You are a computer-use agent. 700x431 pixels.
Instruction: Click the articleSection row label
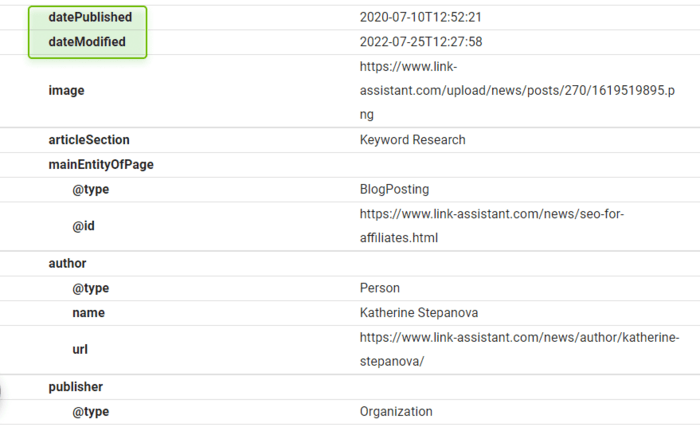89,140
